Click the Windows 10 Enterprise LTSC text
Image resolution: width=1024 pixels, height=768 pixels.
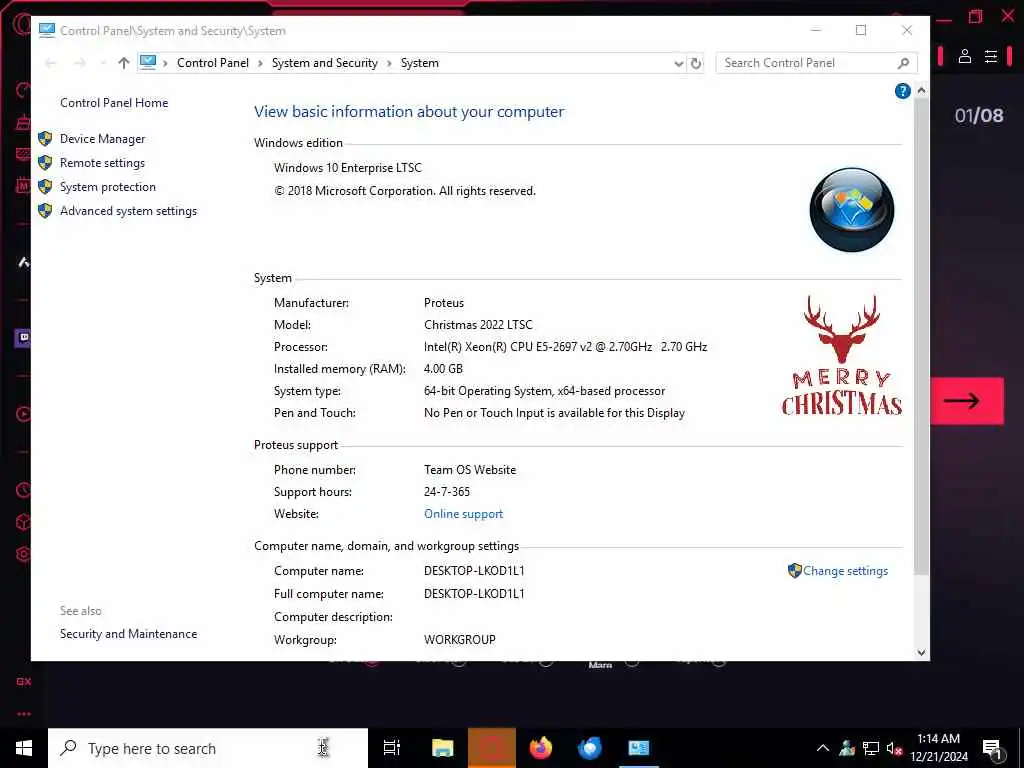click(x=347, y=168)
